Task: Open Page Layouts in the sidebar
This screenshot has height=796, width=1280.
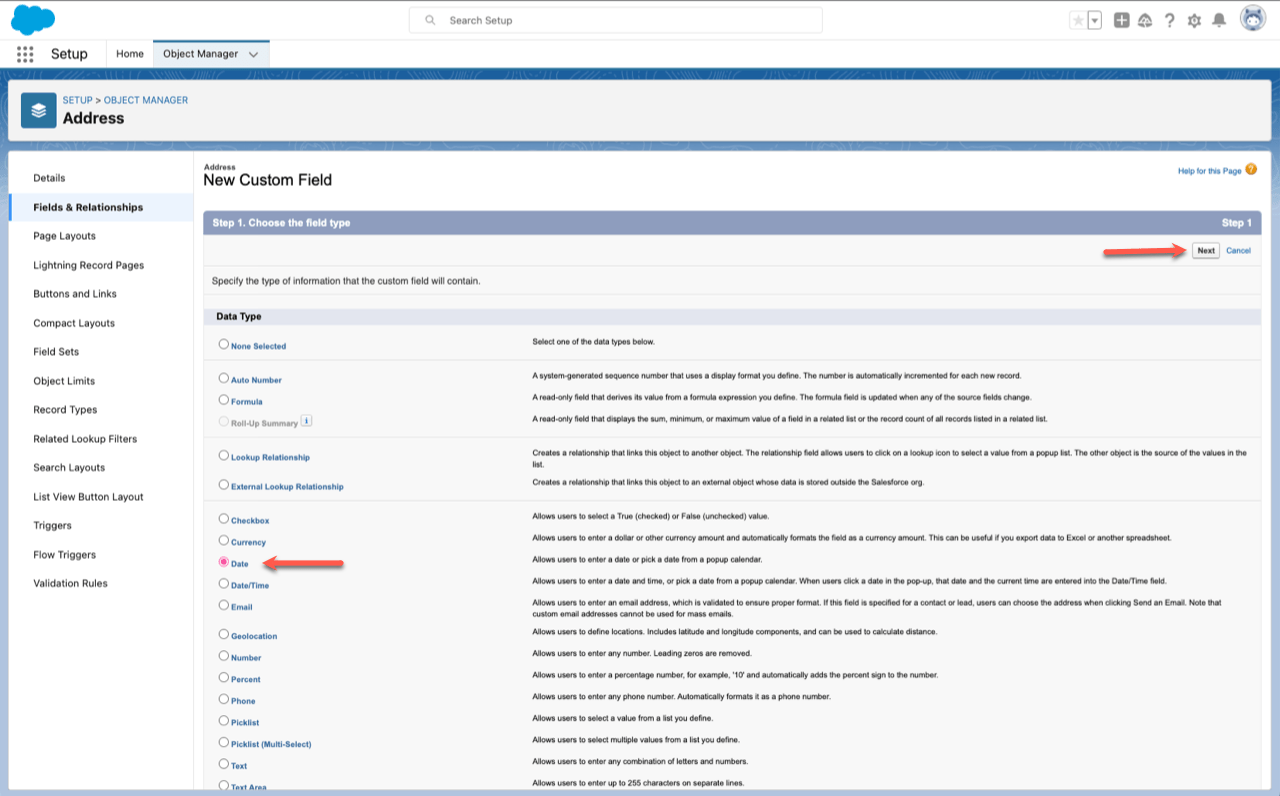Action: (x=65, y=236)
